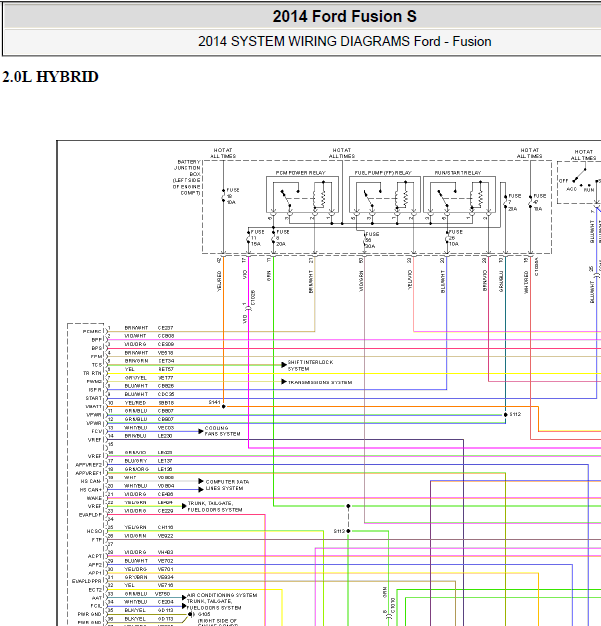Click the 'RUN/START RELAY' label

(x=458, y=173)
